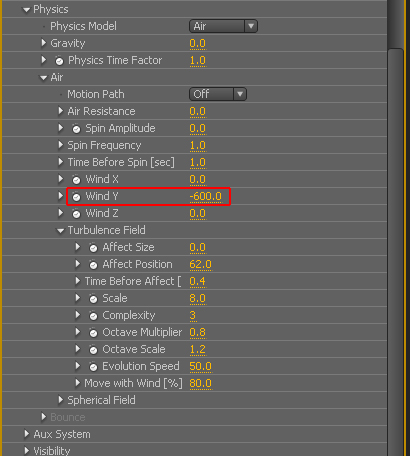Viewport: 410px width, 456px height.
Task: Toggle stopwatch for Octave Scale
Action: [x=93, y=350]
